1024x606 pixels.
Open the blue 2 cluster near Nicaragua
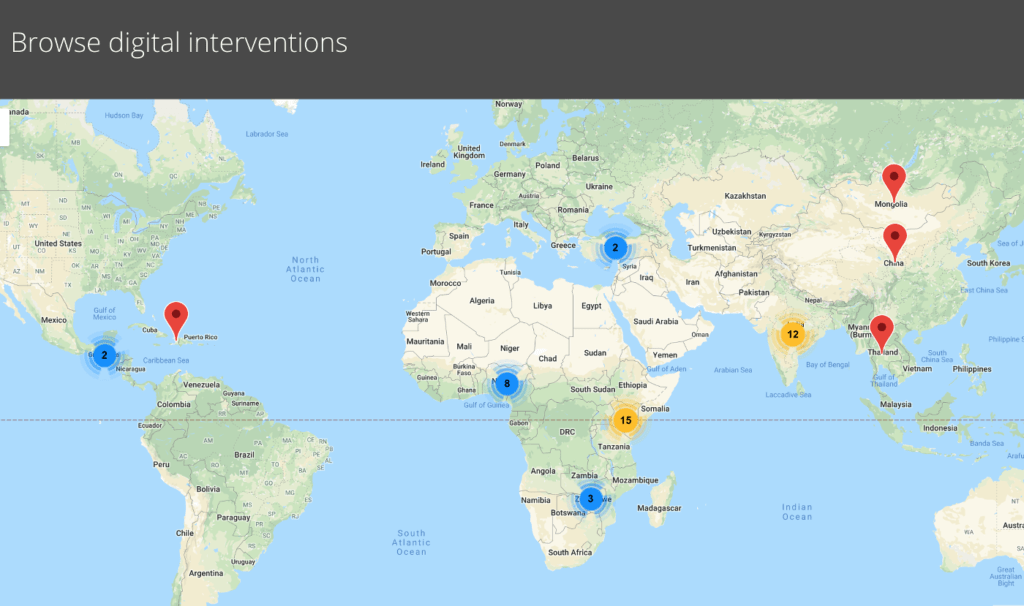pyautogui.click(x=104, y=355)
